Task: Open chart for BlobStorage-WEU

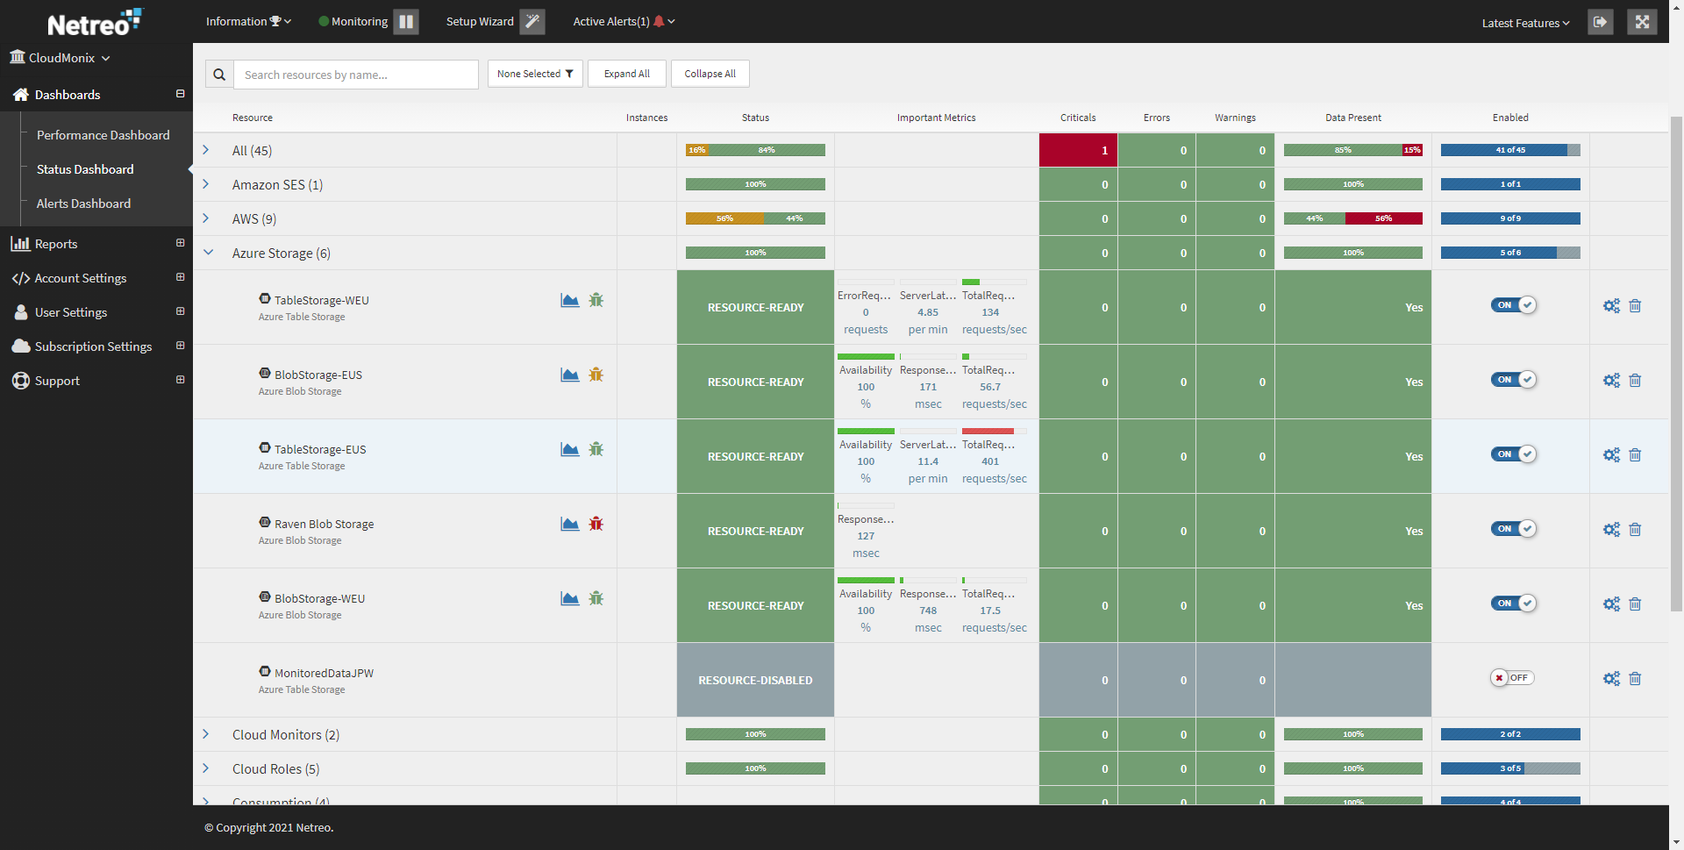Action: [x=570, y=599]
